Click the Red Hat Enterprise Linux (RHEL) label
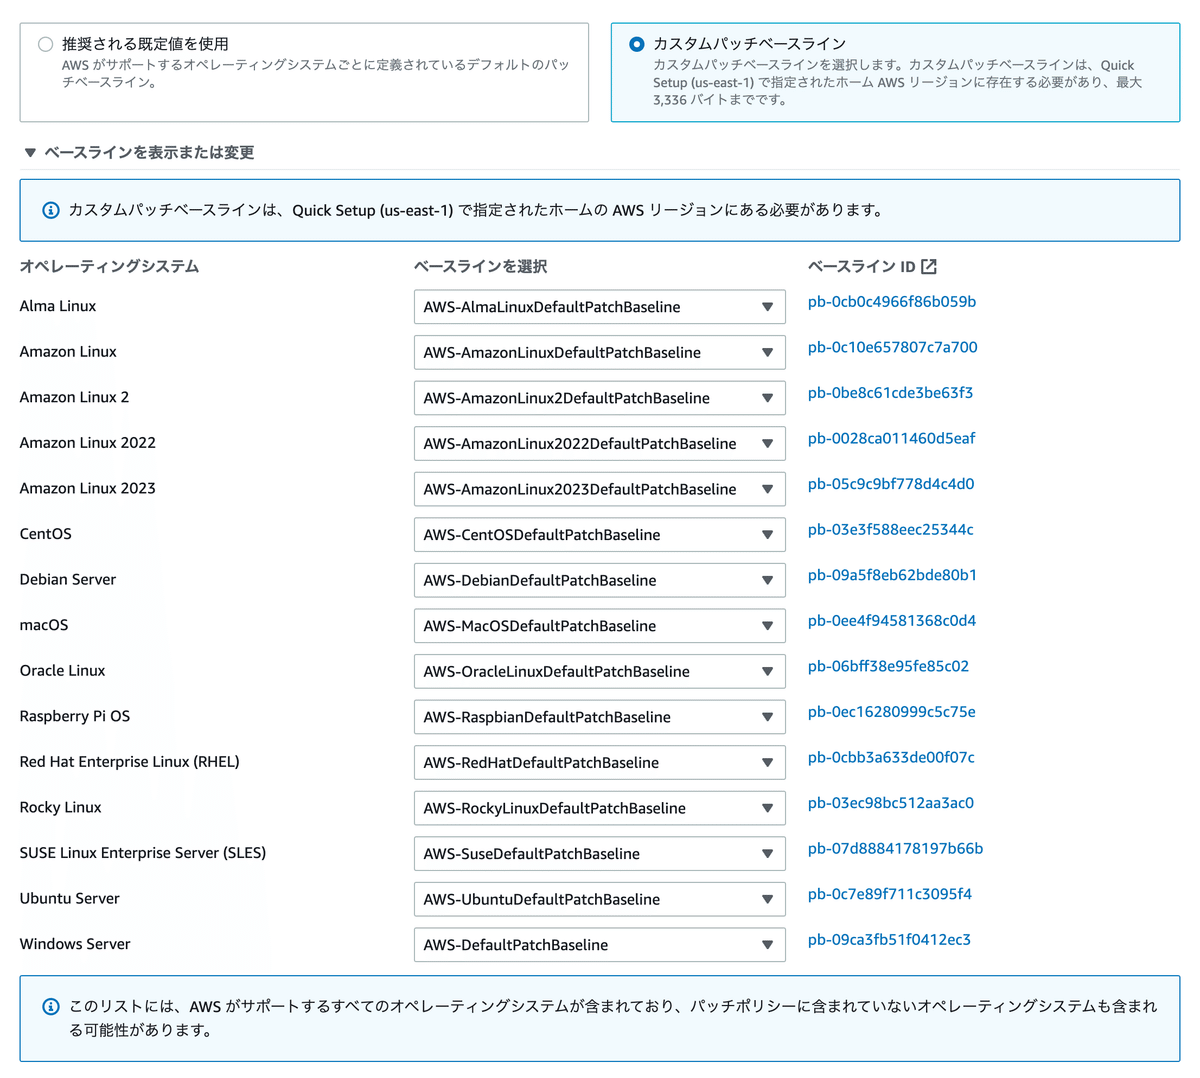Screen dimensions: 1200x1078 pyautogui.click(x=130, y=762)
